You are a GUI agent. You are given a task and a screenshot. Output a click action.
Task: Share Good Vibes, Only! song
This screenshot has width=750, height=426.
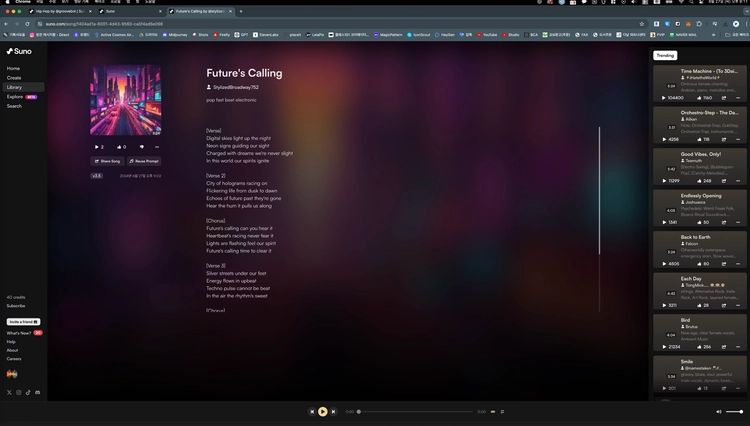pyautogui.click(x=724, y=181)
